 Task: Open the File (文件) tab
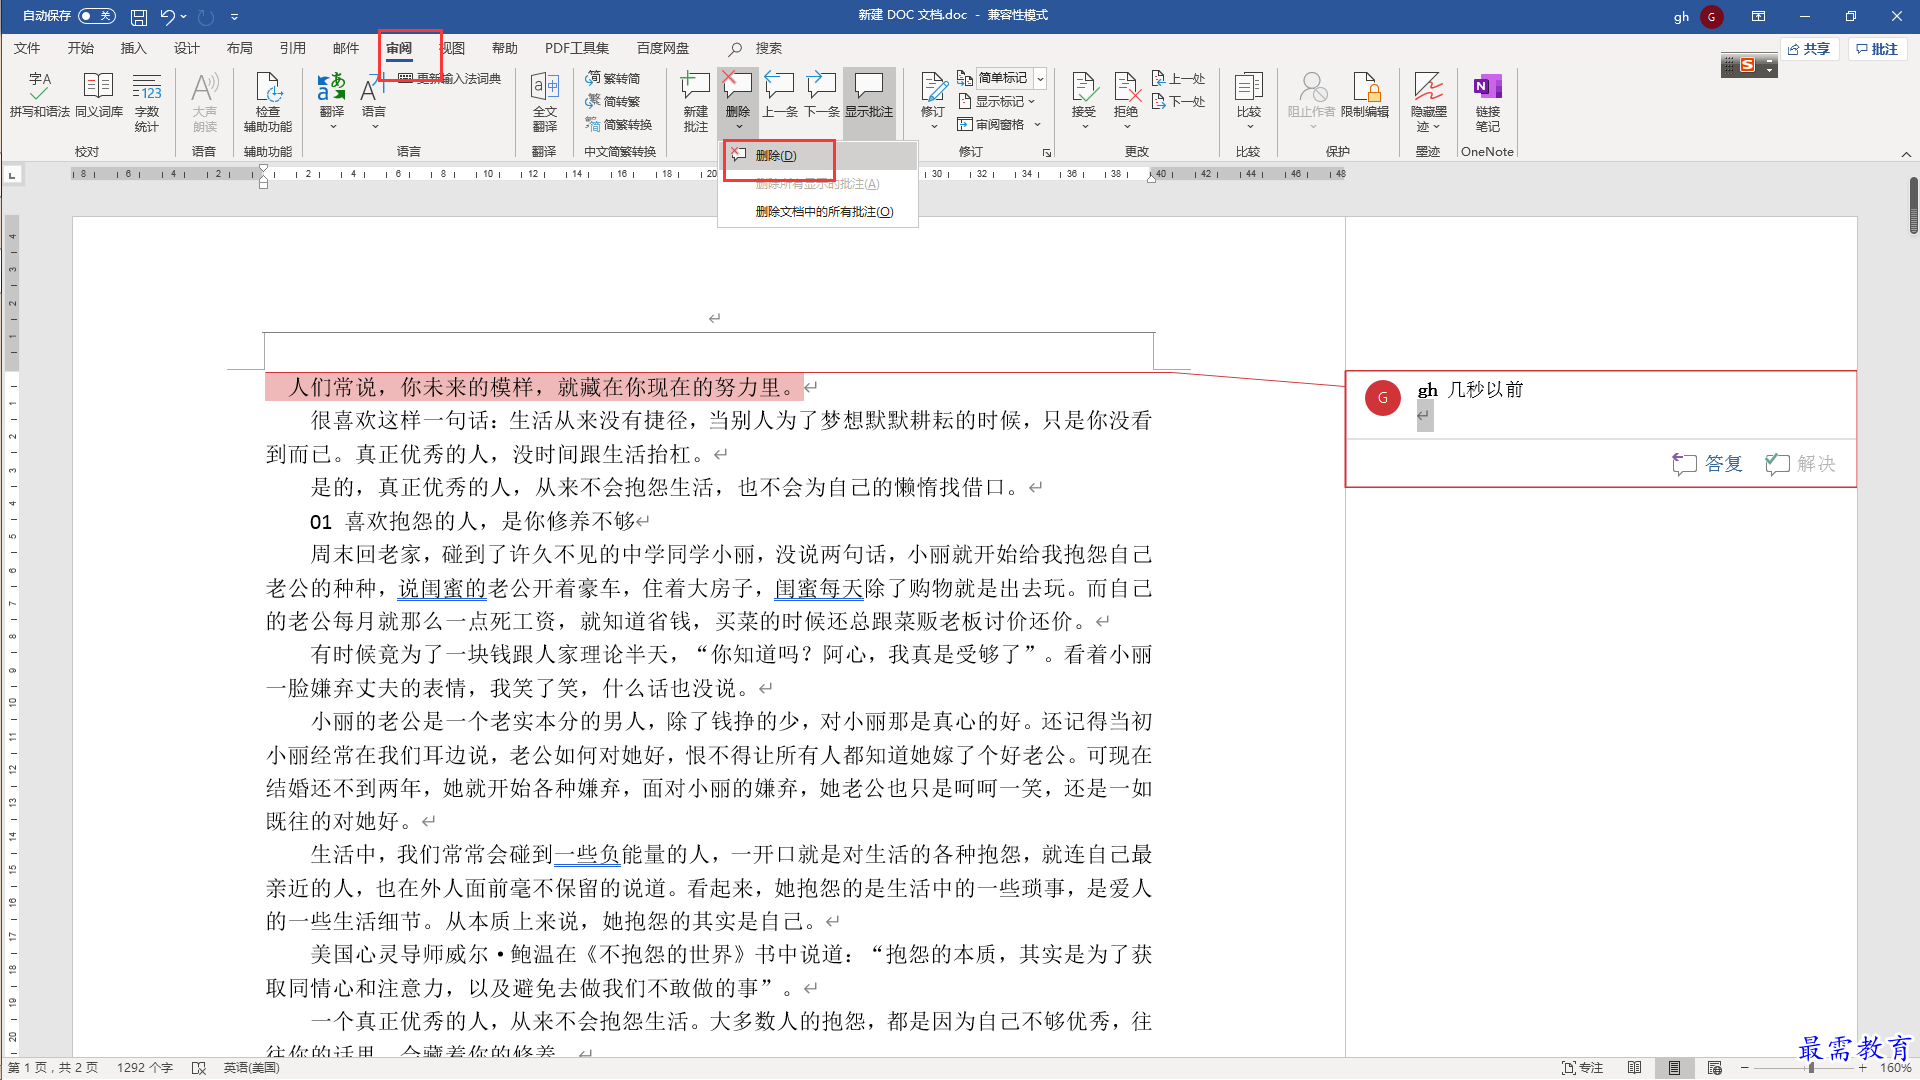27,48
